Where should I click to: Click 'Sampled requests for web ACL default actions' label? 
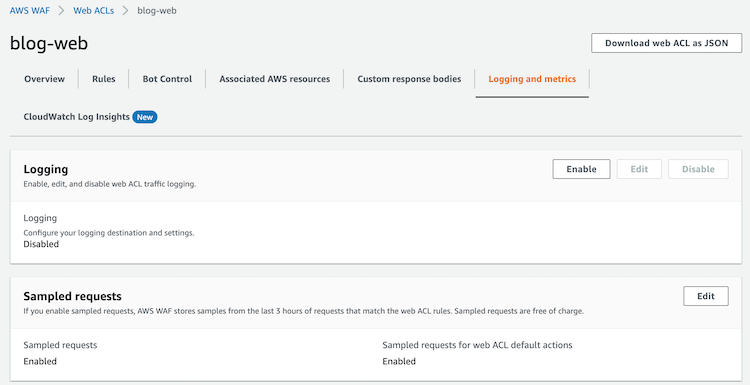point(477,345)
